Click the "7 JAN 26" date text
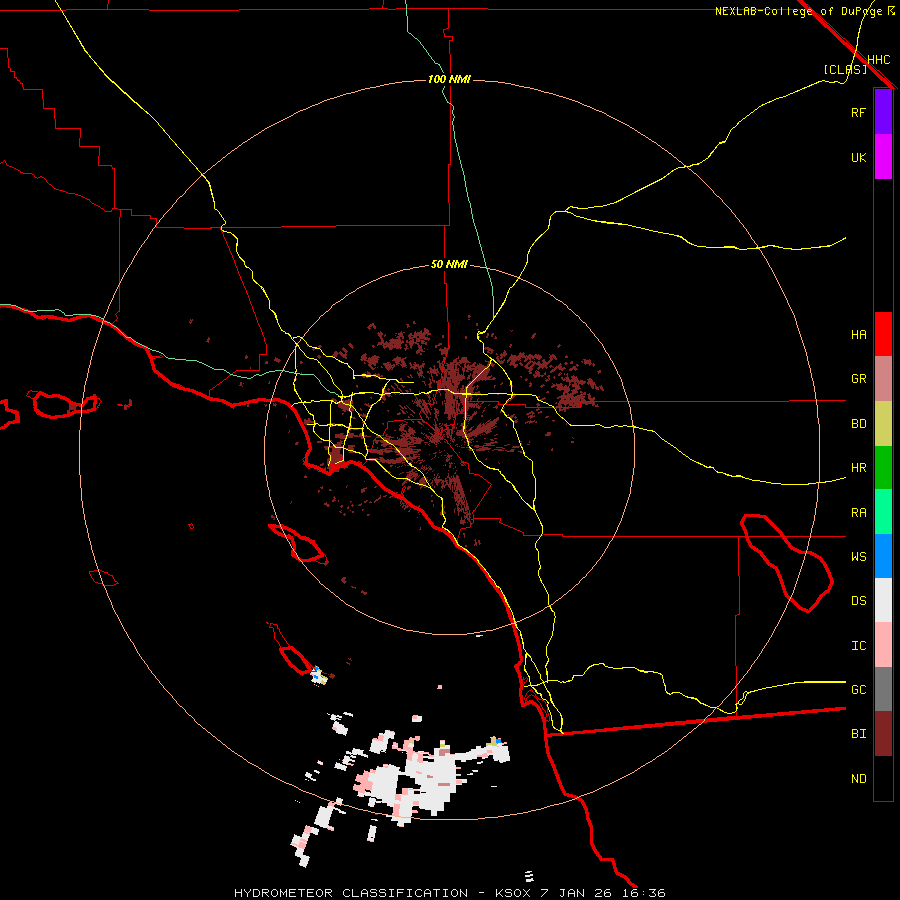 click(x=577, y=893)
